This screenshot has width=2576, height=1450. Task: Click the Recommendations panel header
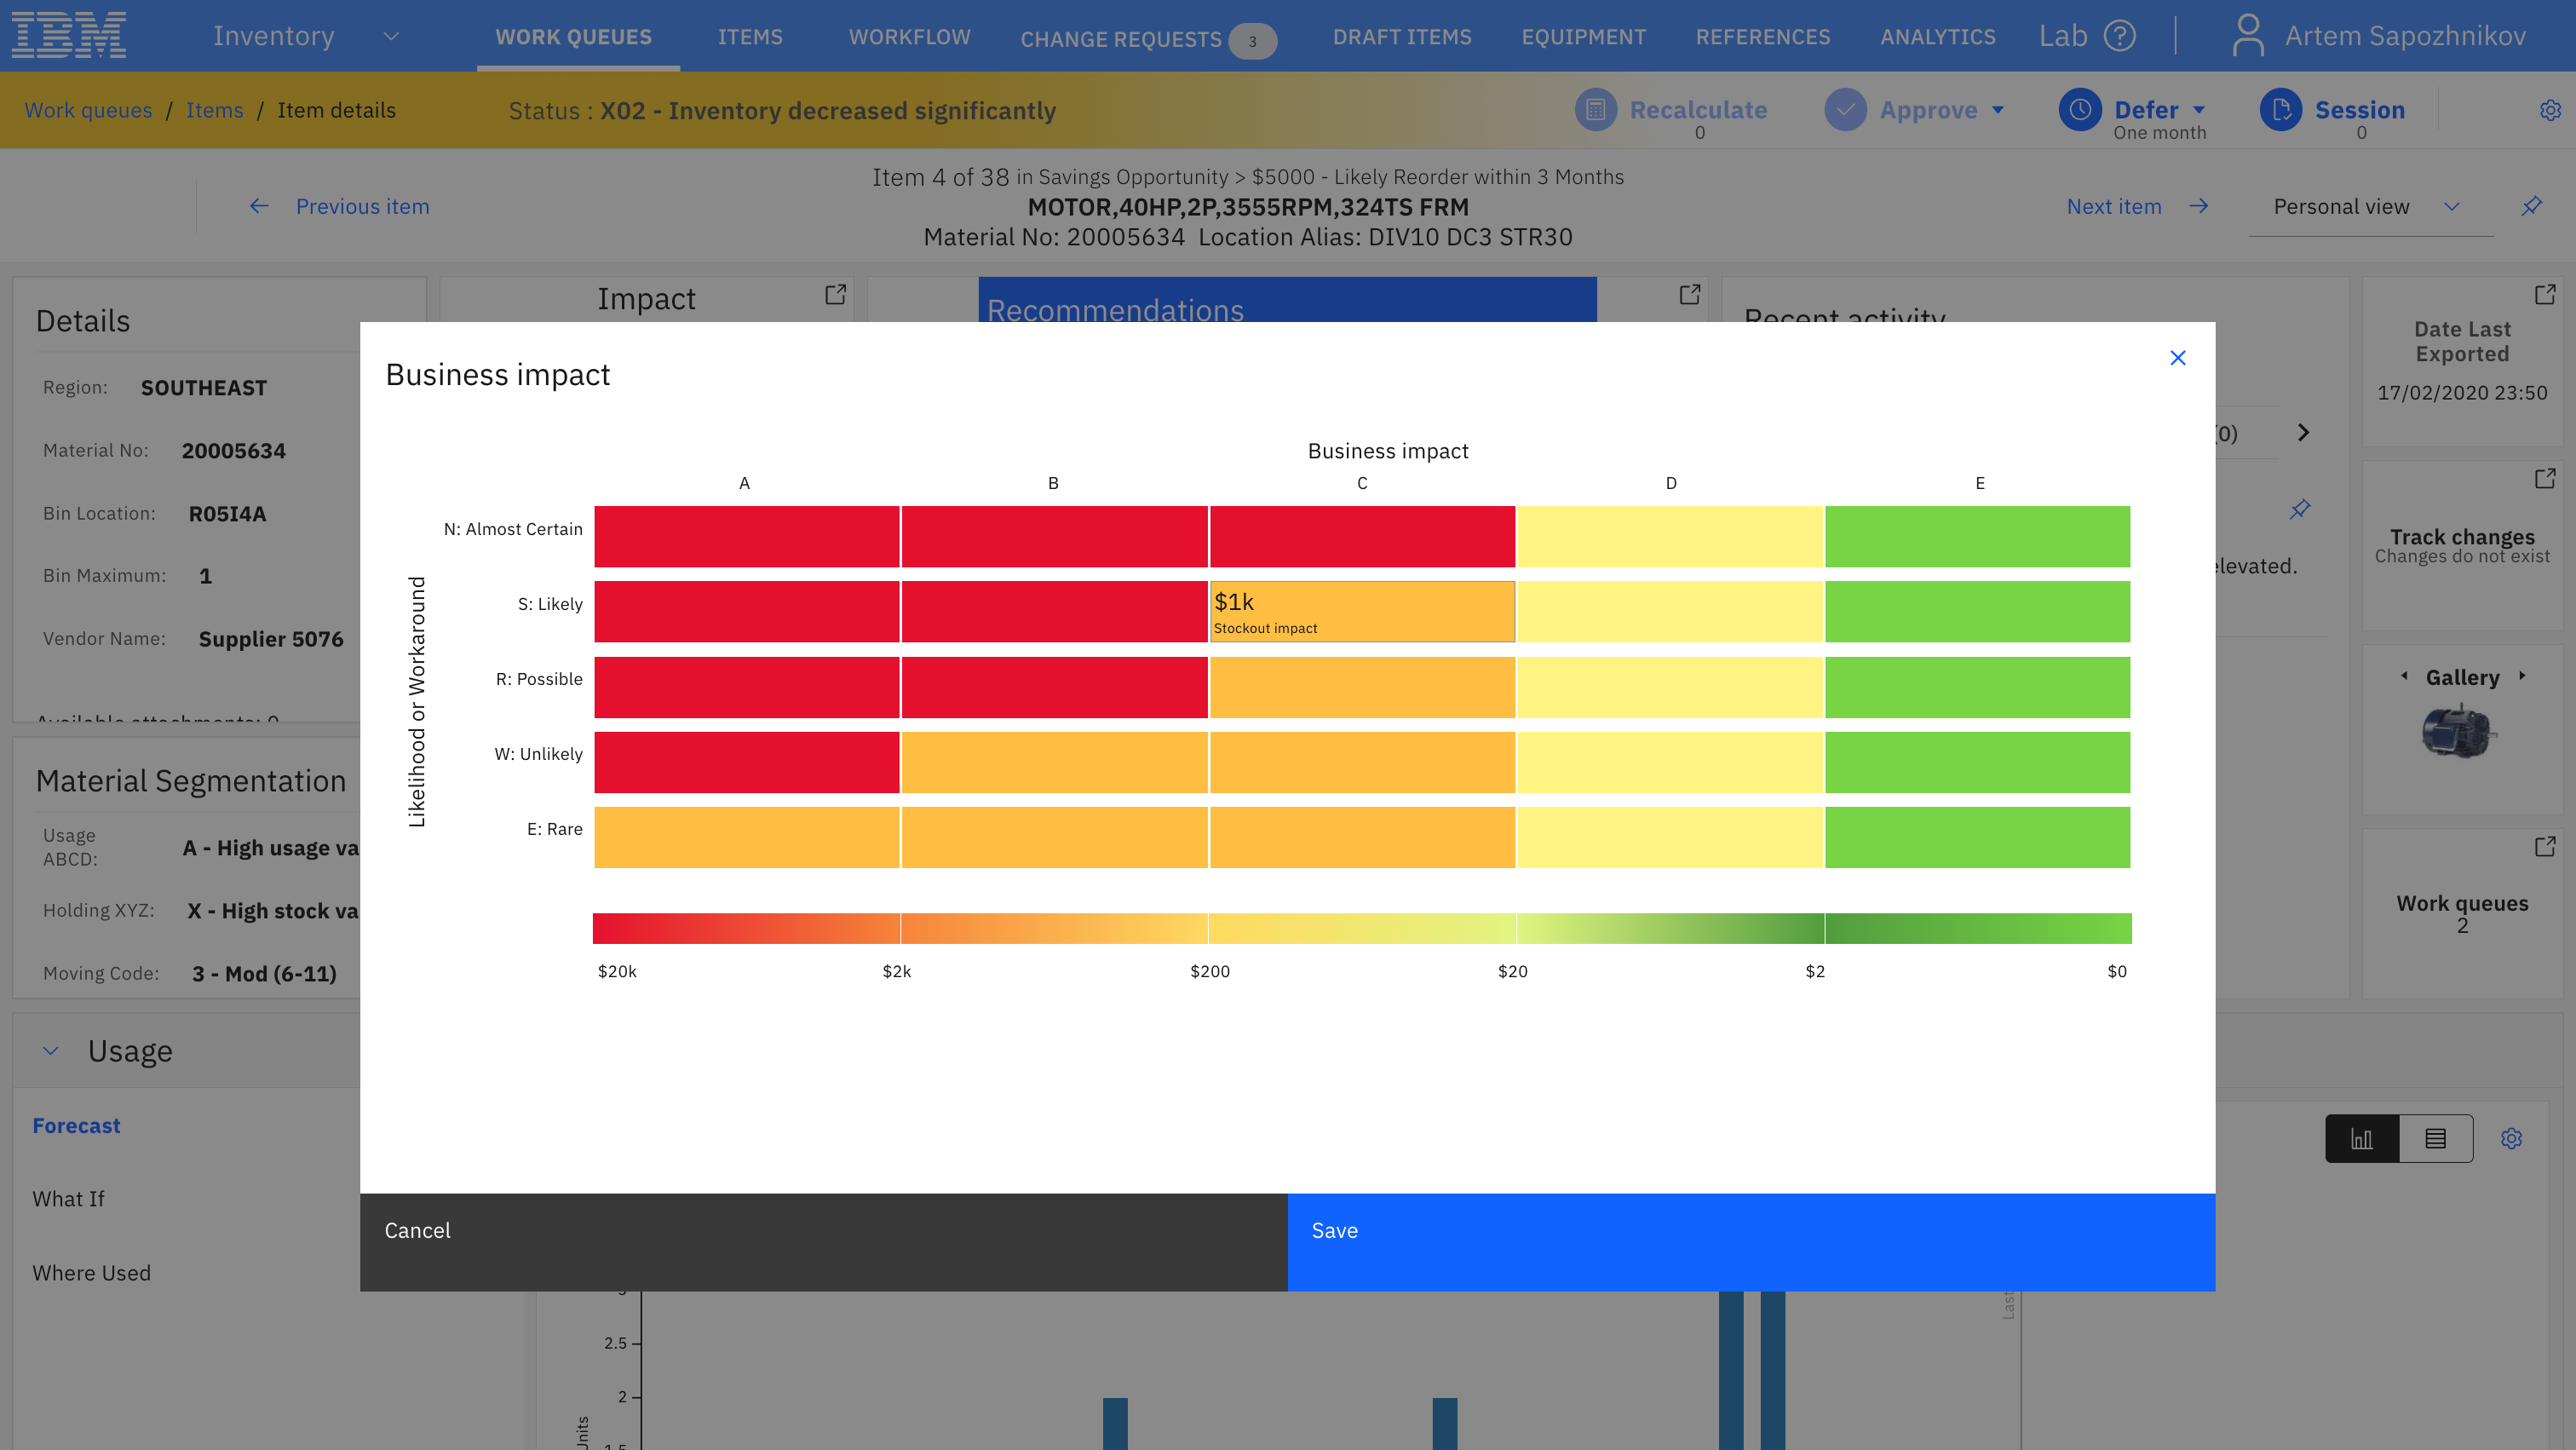coord(1287,300)
